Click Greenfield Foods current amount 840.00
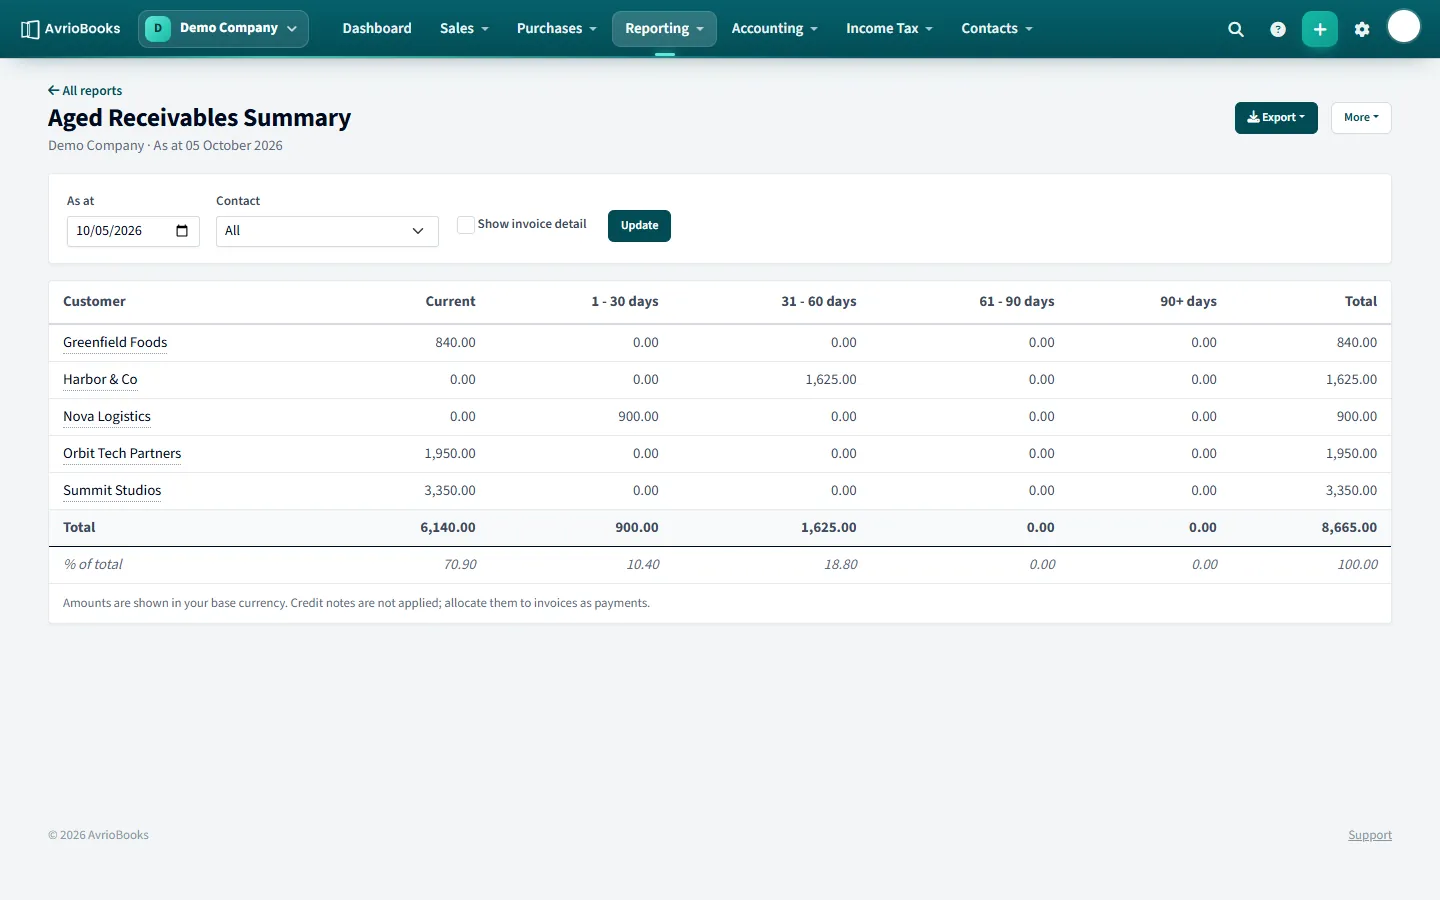Screen dimensions: 1440x900 click(x=455, y=343)
